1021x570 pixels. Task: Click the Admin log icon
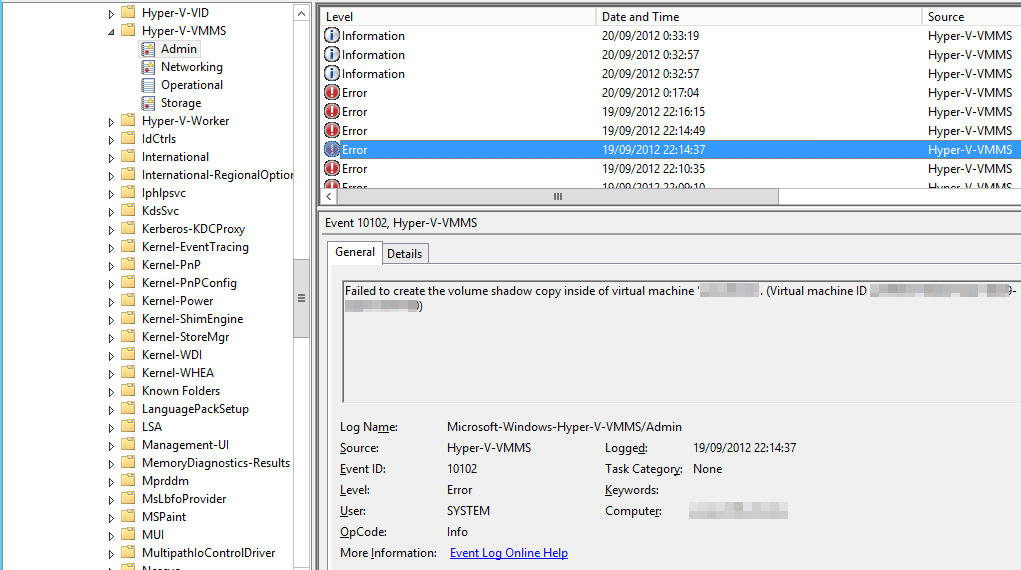(148, 49)
